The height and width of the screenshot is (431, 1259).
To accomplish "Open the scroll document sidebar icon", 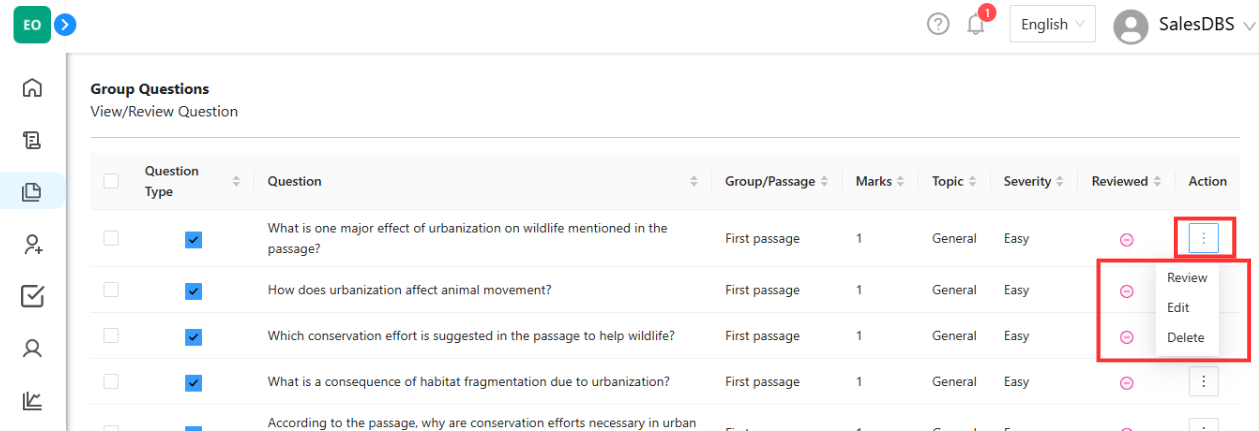I will coord(32,139).
